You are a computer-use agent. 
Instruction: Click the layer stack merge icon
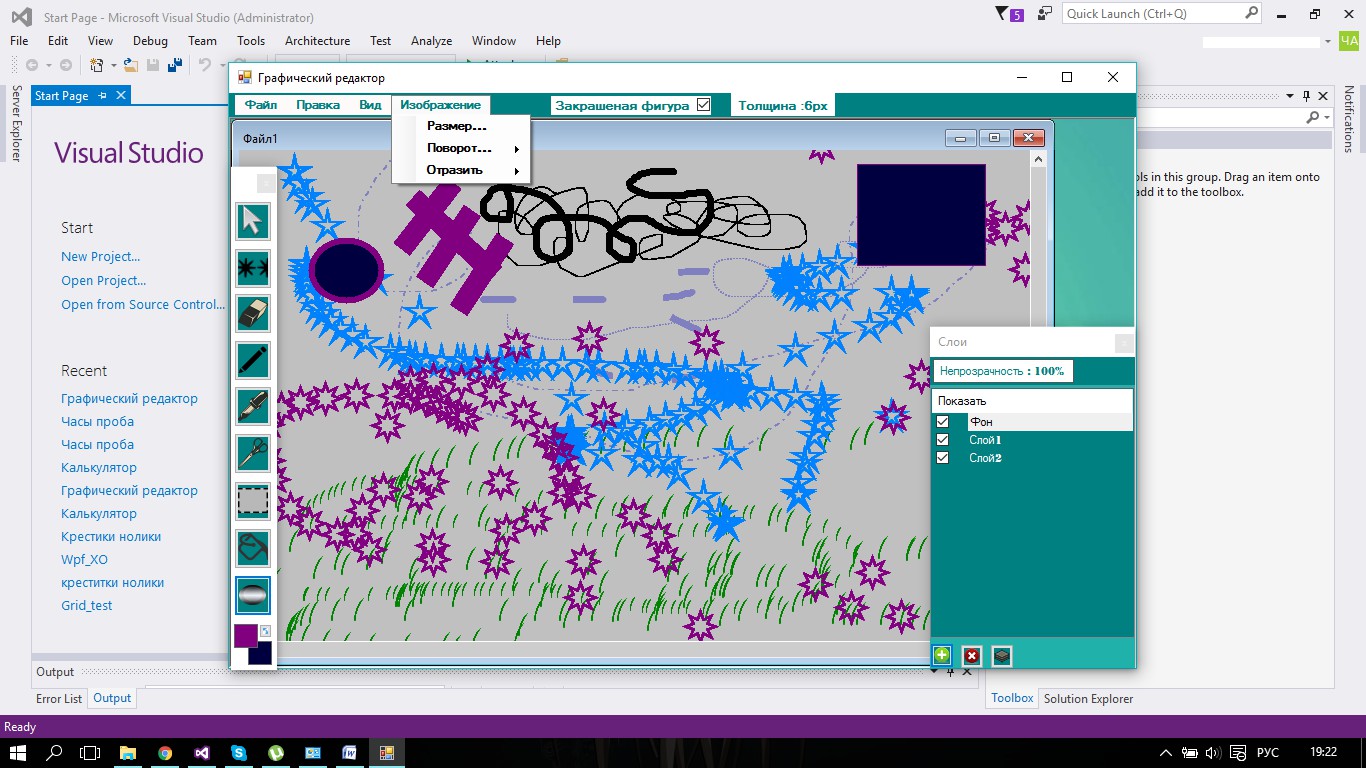[1002, 656]
